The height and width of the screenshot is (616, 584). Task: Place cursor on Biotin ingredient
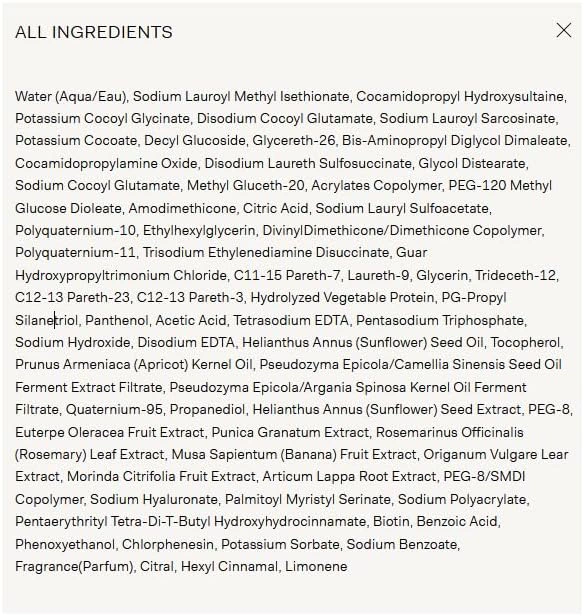point(391,521)
